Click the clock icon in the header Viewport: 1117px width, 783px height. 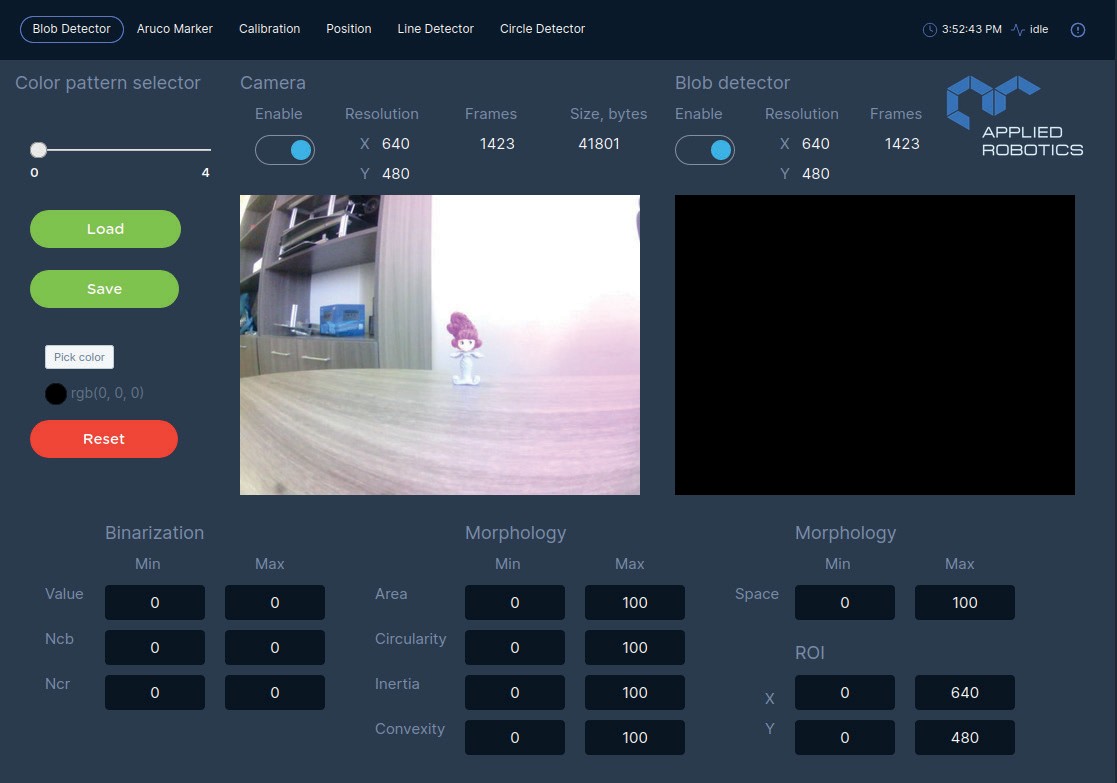pos(930,30)
